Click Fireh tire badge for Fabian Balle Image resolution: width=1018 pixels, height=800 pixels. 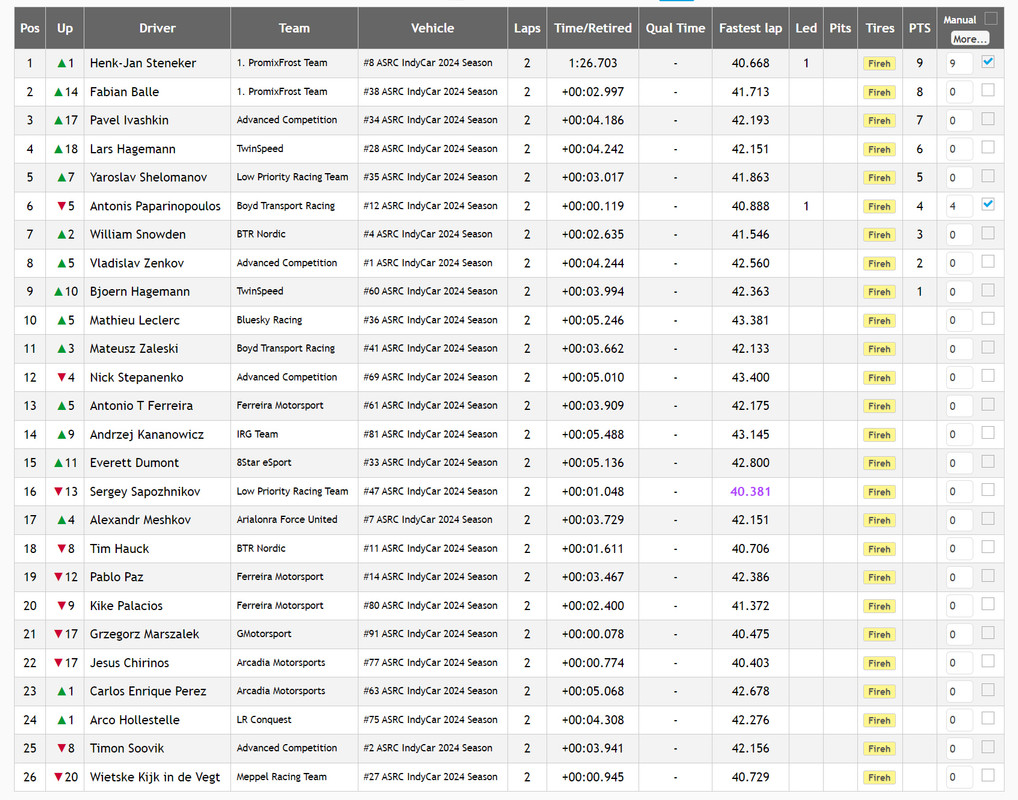879,92
